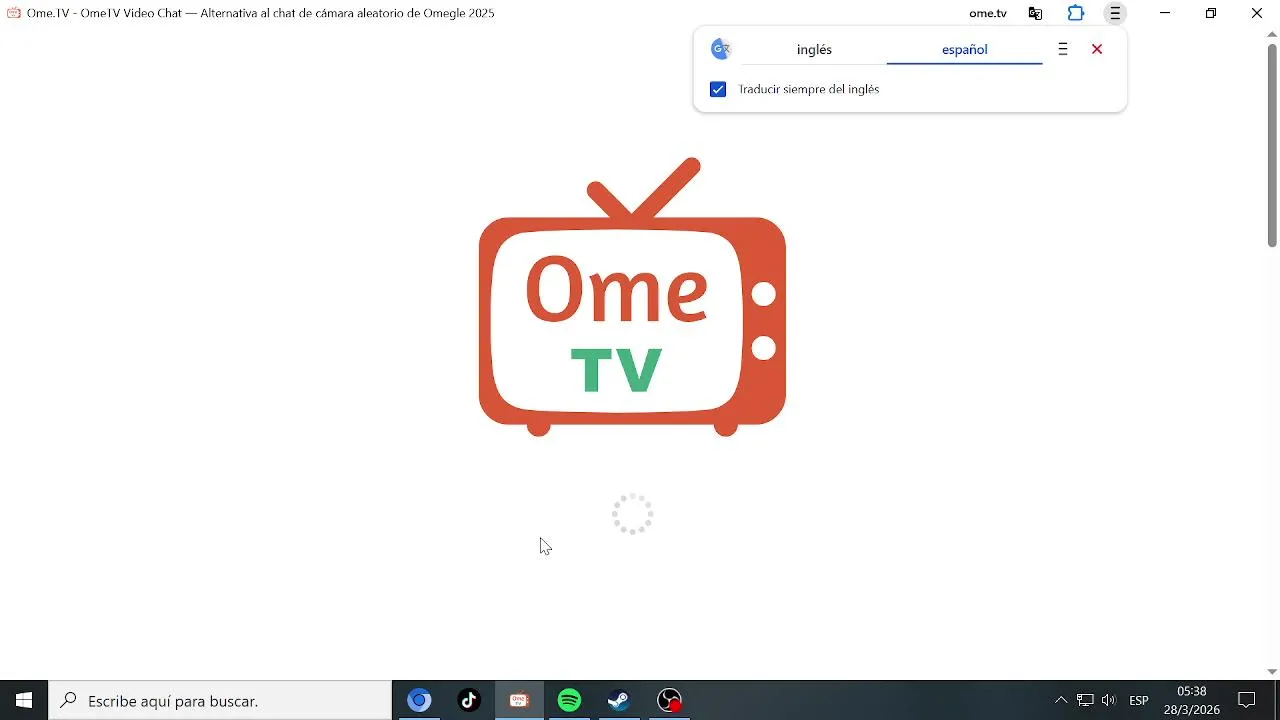Click the scrollbar up arrow
This screenshot has width=1280, height=720.
pos(1272,35)
